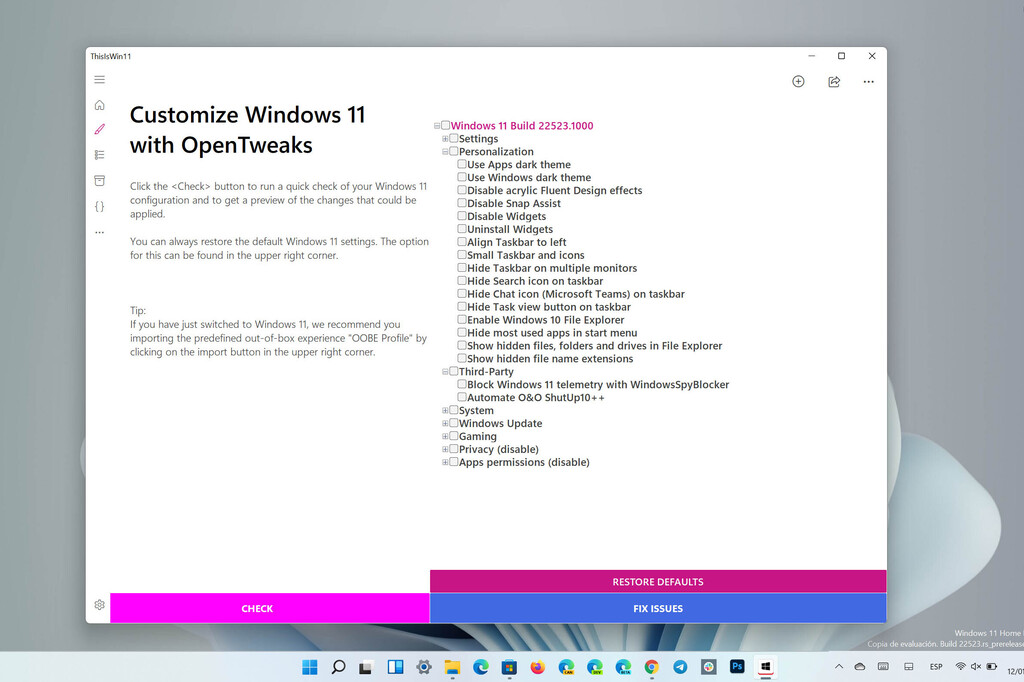
Task: Select the pencil OpenTweaks icon in the sidebar
Action: click(99, 129)
